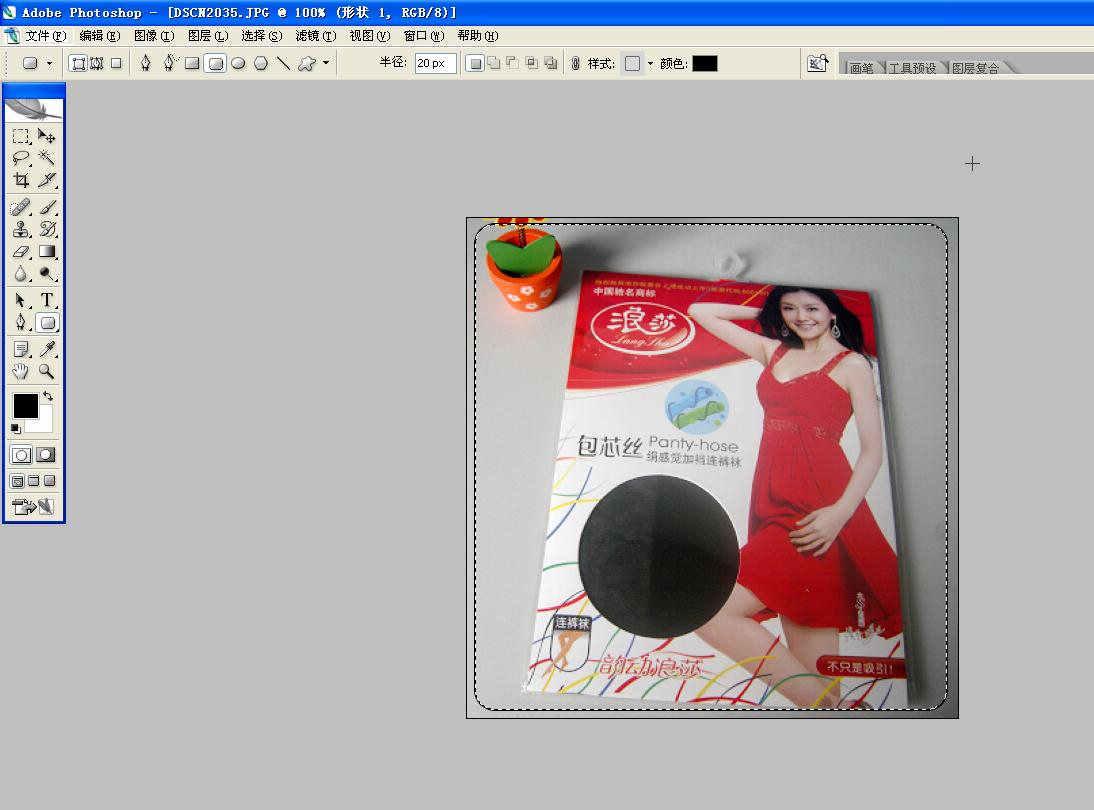Select the Rectangular Marquee tool
The width and height of the screenshot is (1094, 810).
pyautogui.click(x=21, y=135)
